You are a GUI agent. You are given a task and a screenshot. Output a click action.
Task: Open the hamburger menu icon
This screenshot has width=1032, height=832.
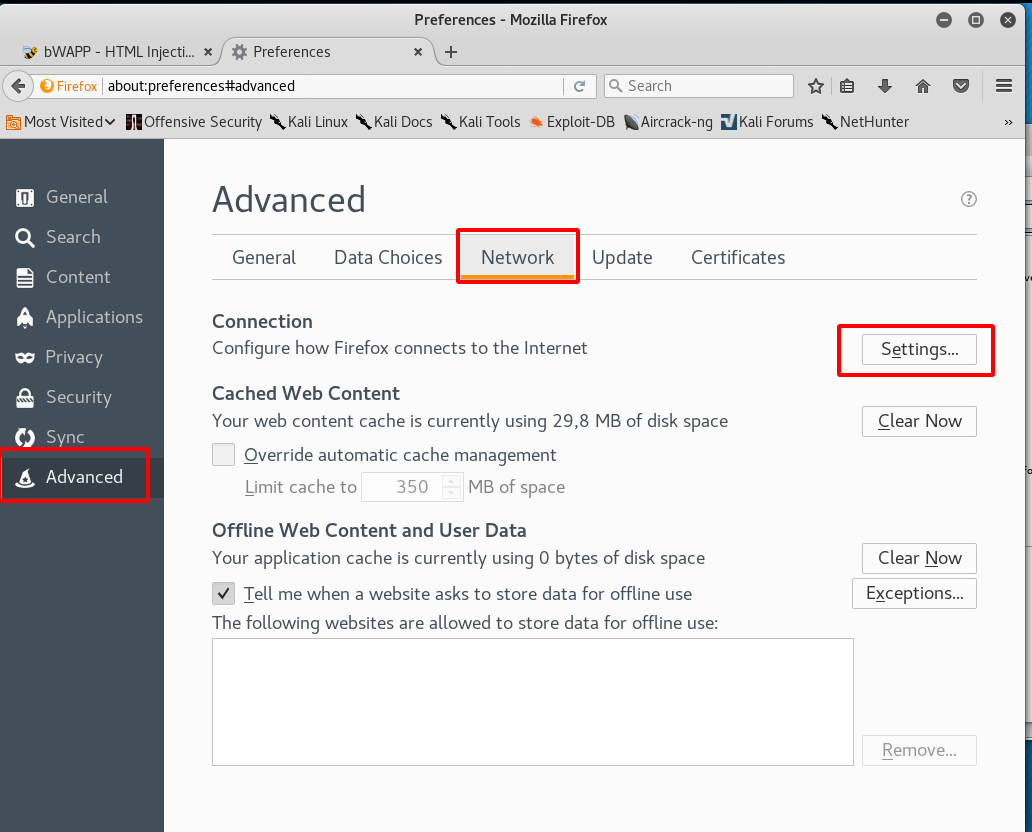1004,86
